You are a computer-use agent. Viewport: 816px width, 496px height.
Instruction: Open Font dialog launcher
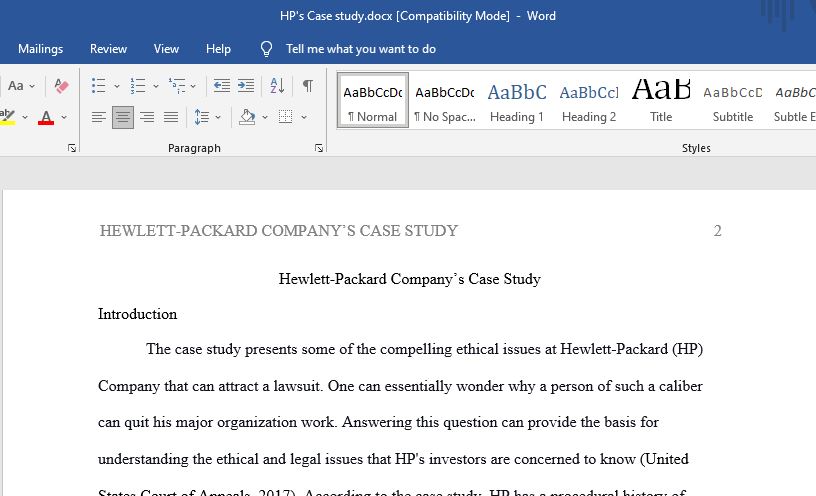coord(72,148)
